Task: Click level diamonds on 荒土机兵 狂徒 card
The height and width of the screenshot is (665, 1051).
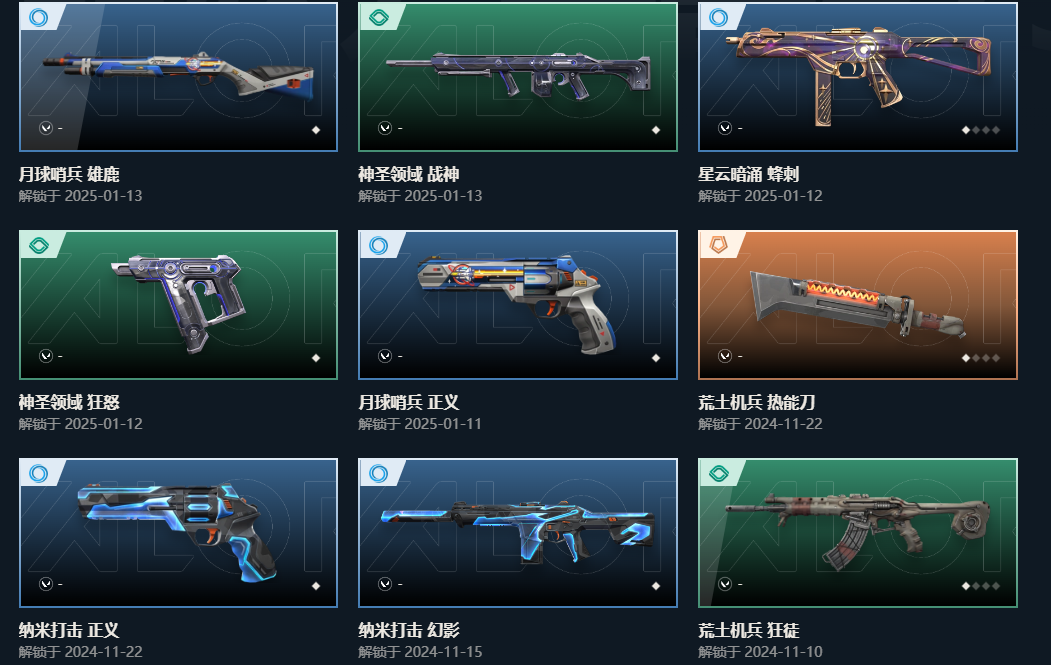Action: click(981, 586)
